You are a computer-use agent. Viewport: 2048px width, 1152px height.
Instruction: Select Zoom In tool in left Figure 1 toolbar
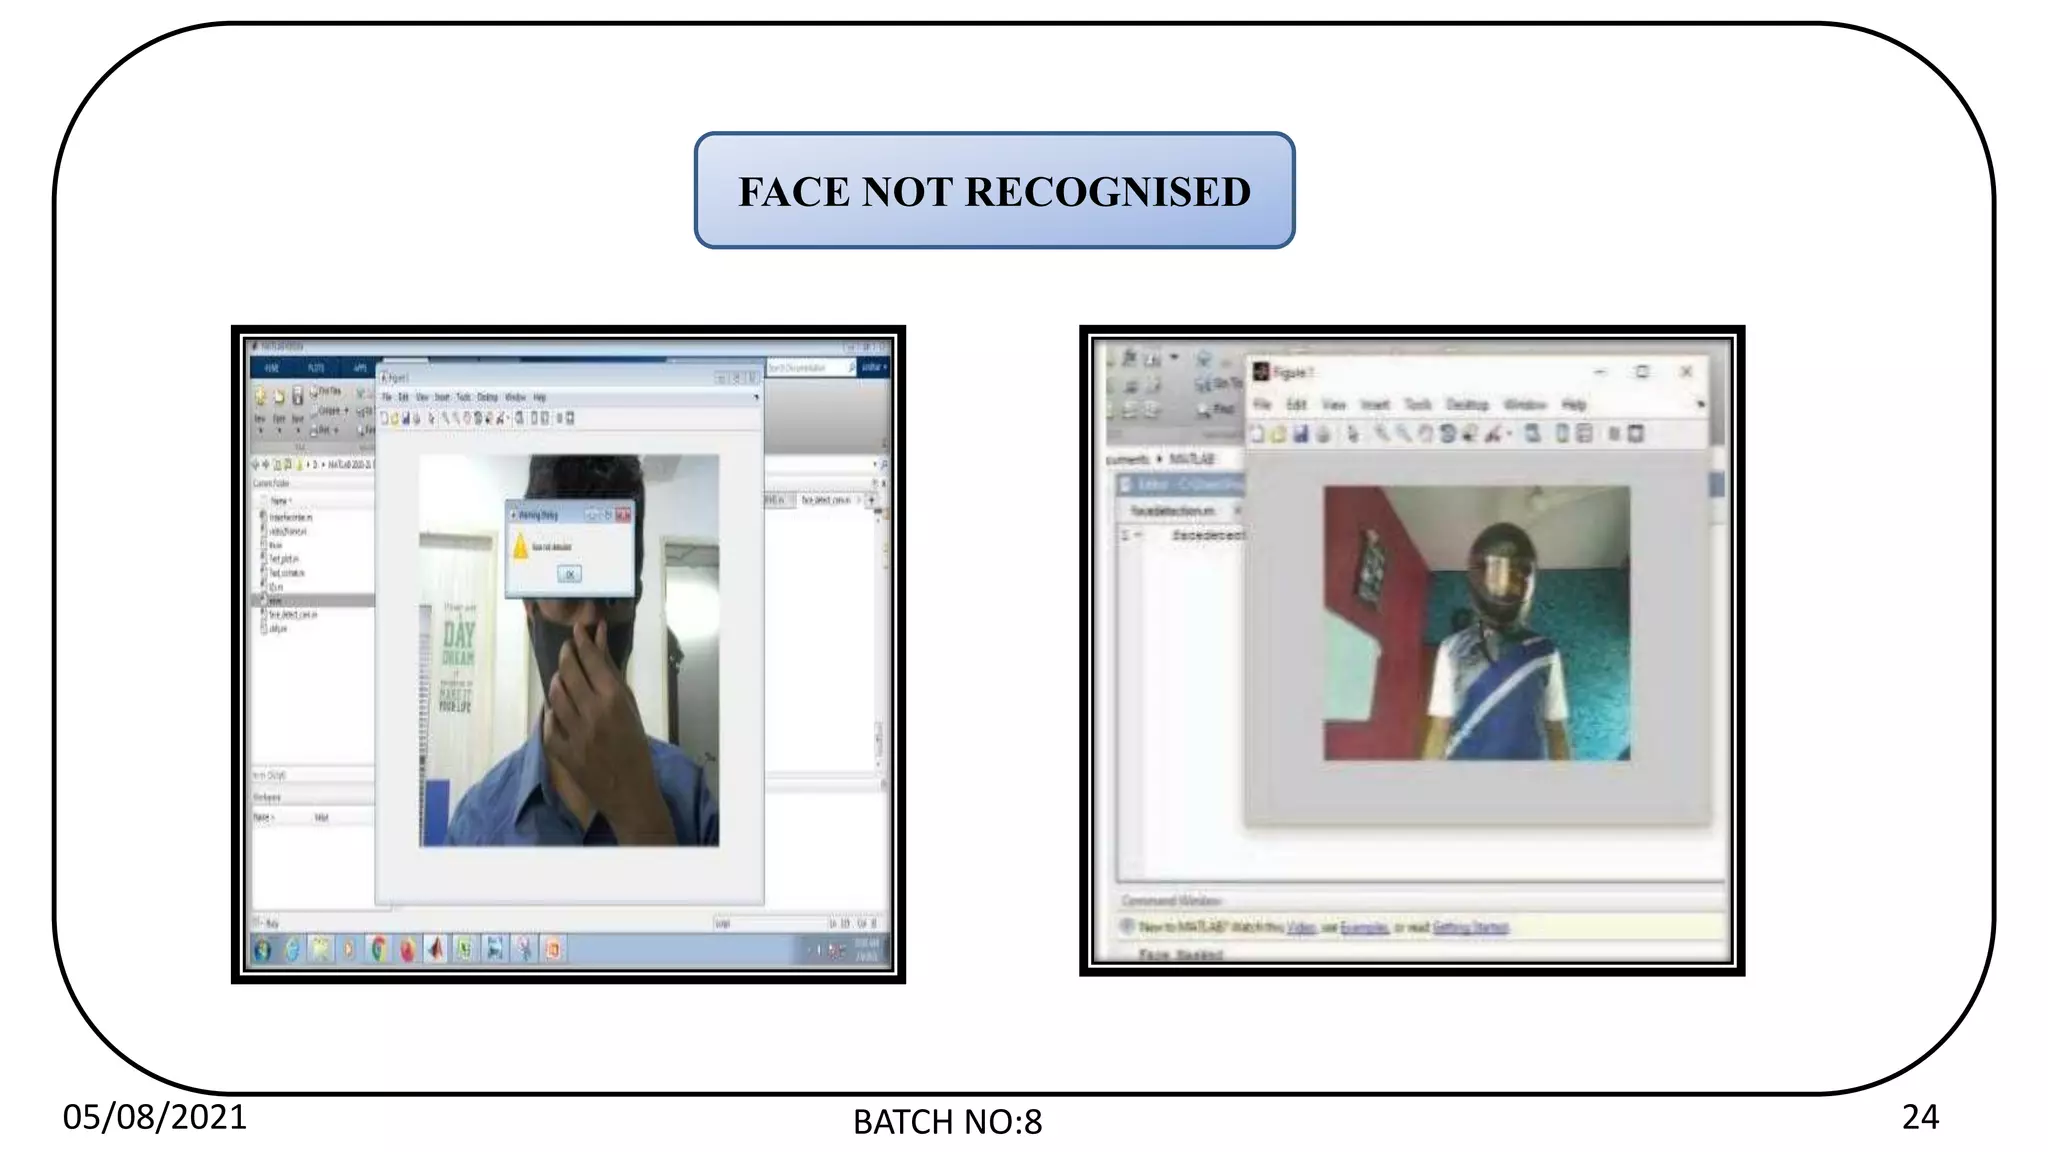tap(445, 418)
